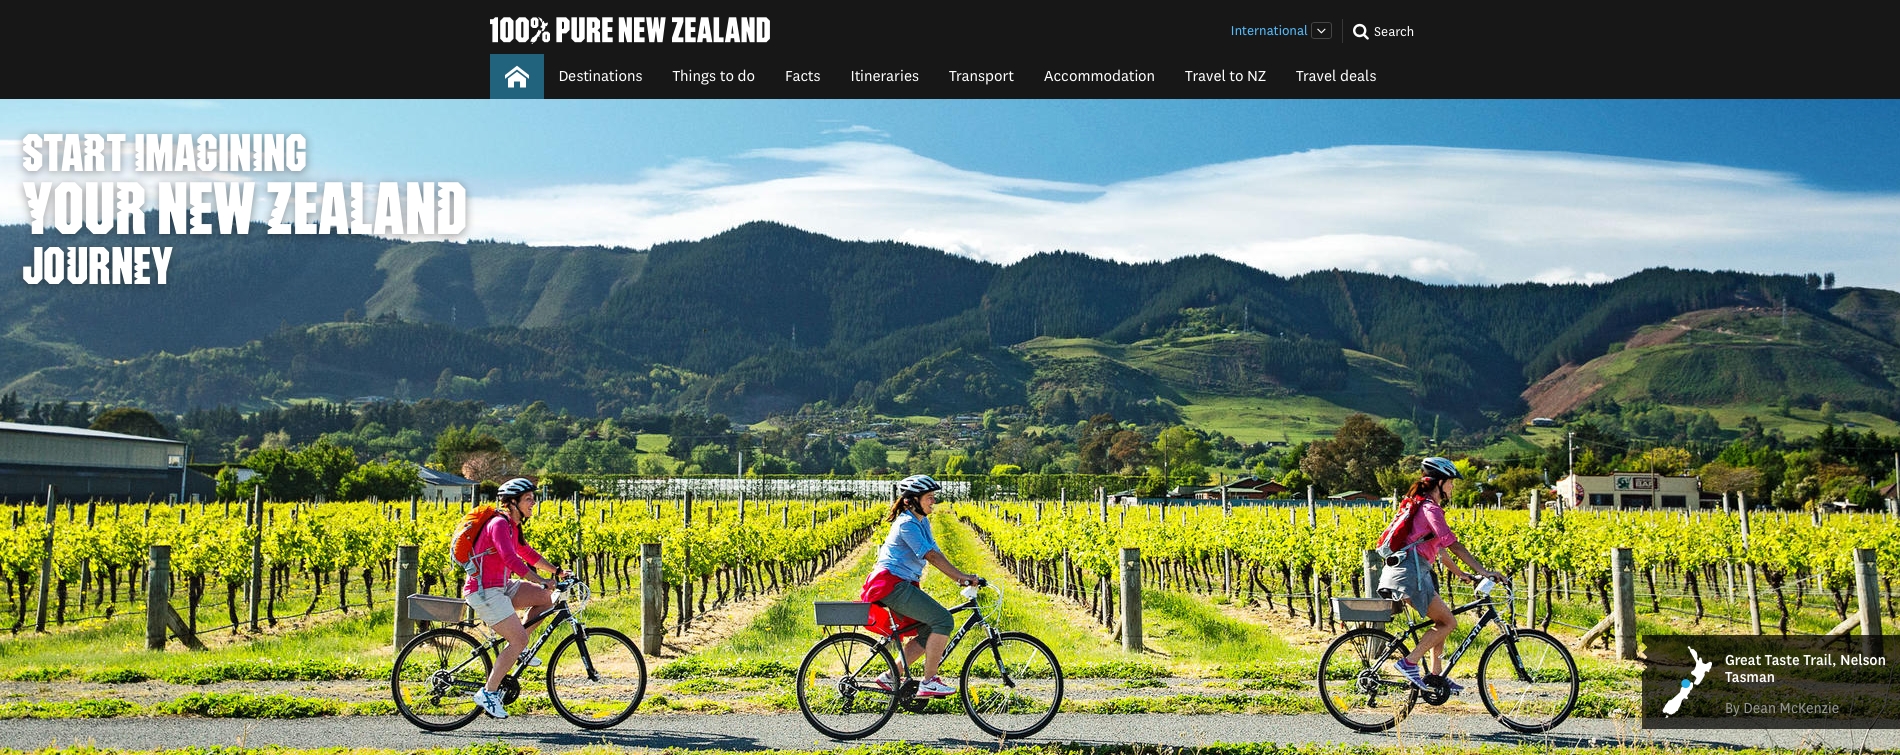Open the Travel deals menu

click(1335, 76)
